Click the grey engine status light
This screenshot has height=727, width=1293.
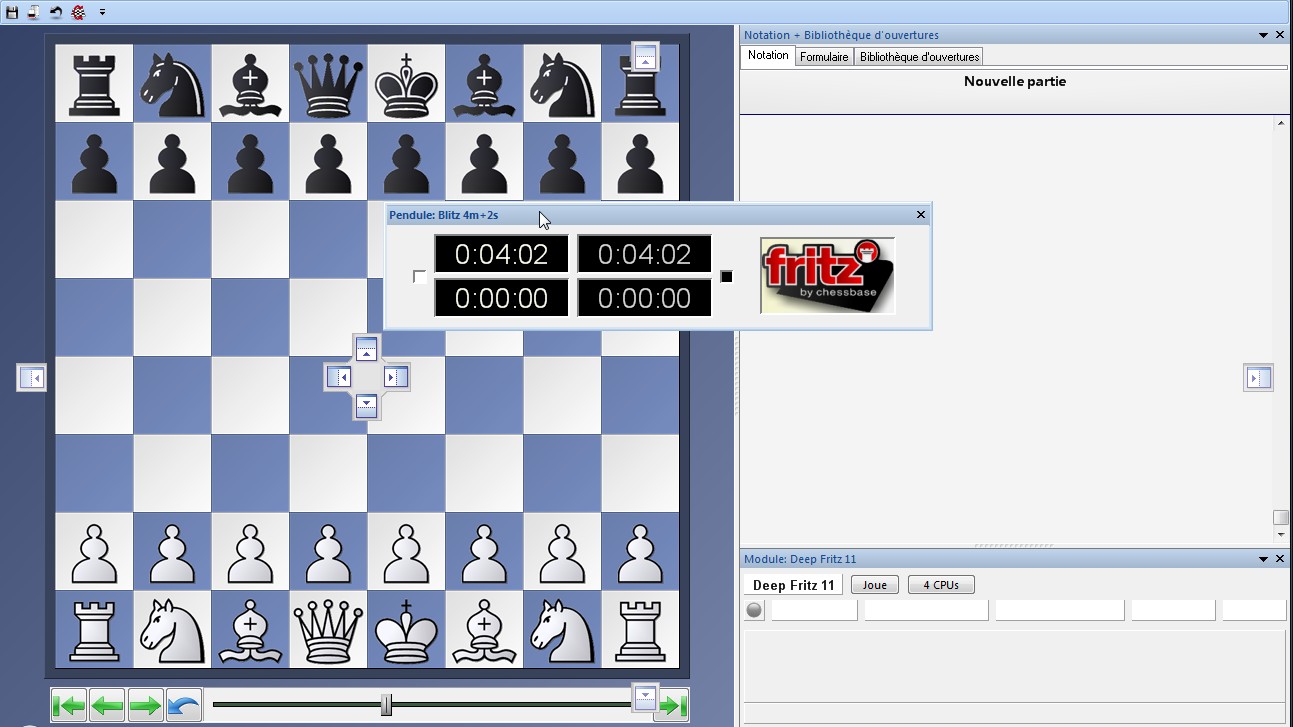[x=755, y=610]
